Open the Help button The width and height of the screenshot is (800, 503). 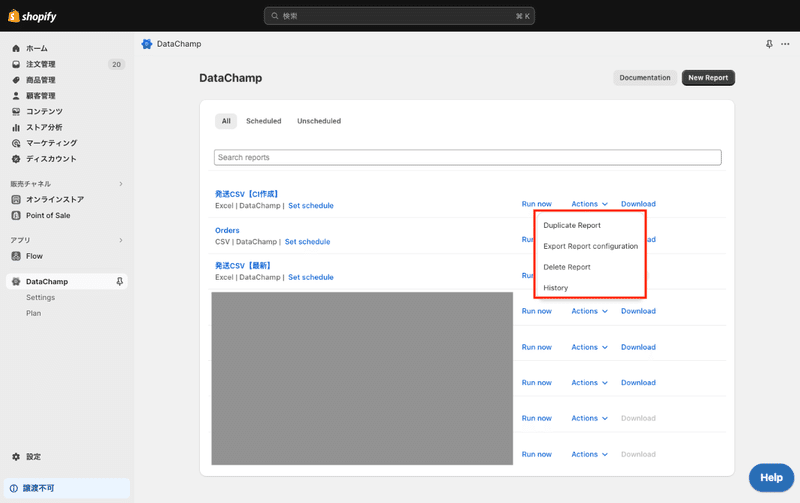click(771, 477)
